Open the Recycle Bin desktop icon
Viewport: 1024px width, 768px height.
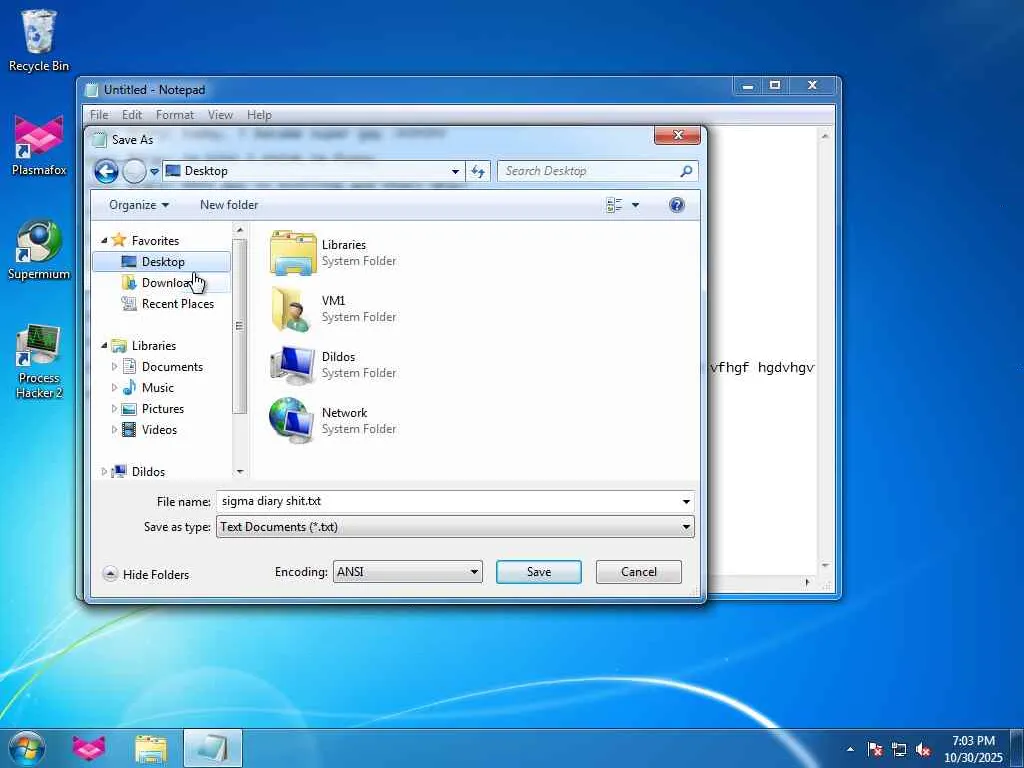coord(39,40)
